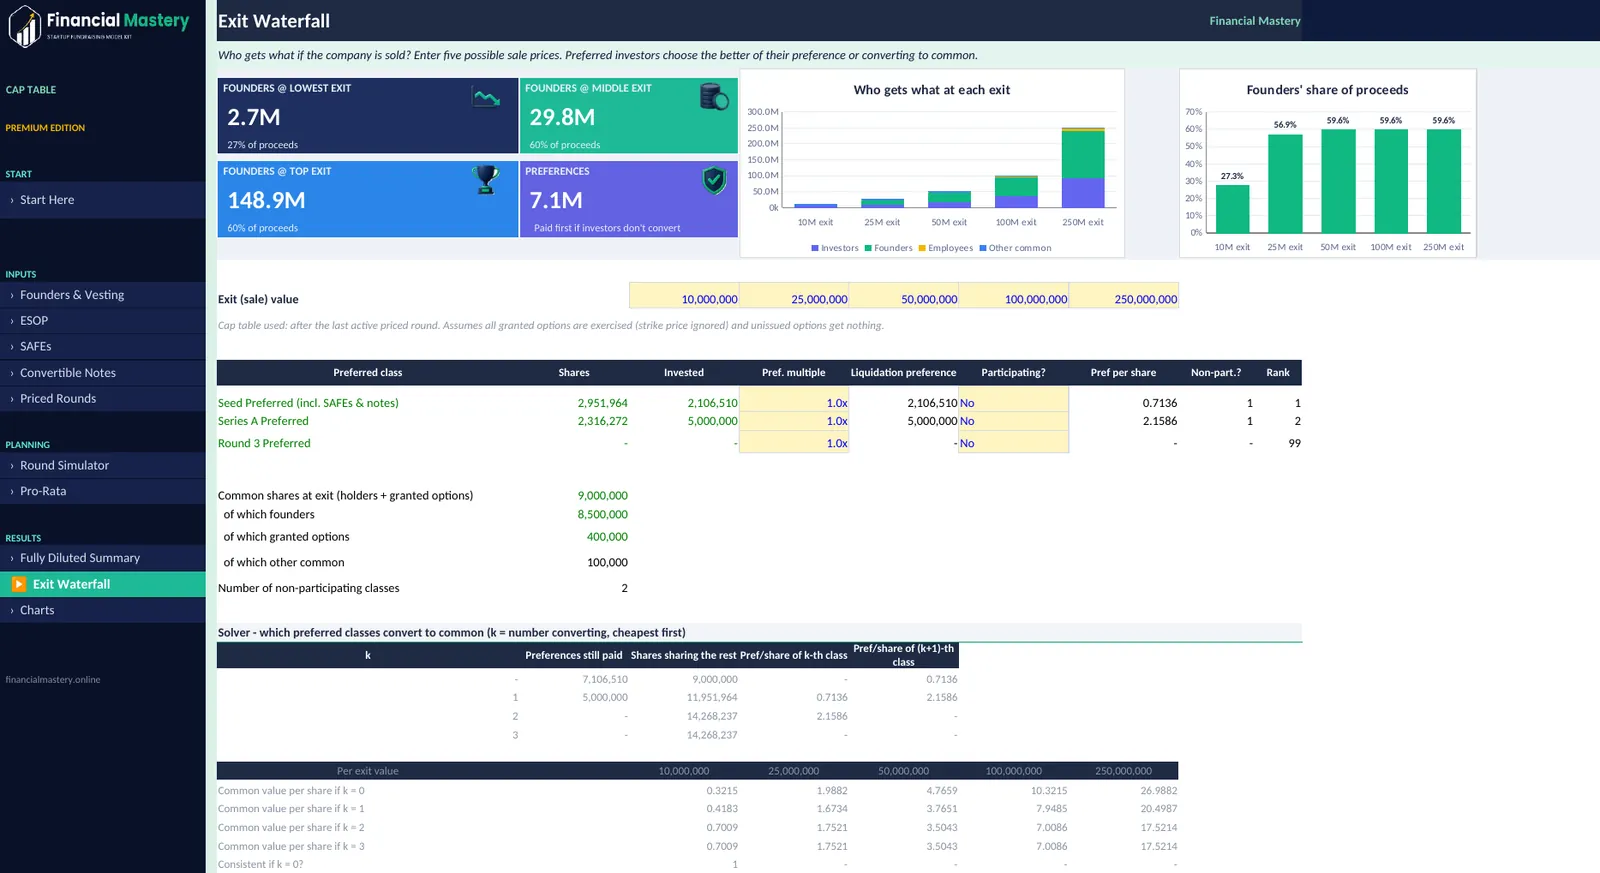Click the Seed Preferred (incl. SAFEs & notes) row label

coord(308,403)
